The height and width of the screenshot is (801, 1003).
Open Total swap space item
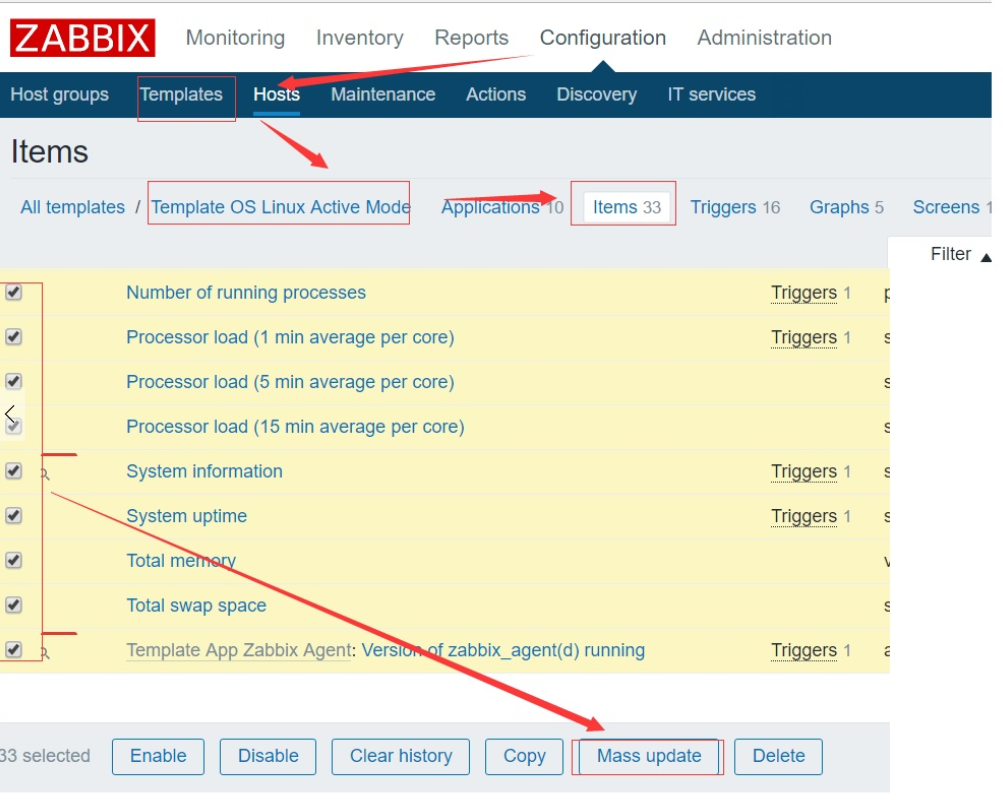196,606
